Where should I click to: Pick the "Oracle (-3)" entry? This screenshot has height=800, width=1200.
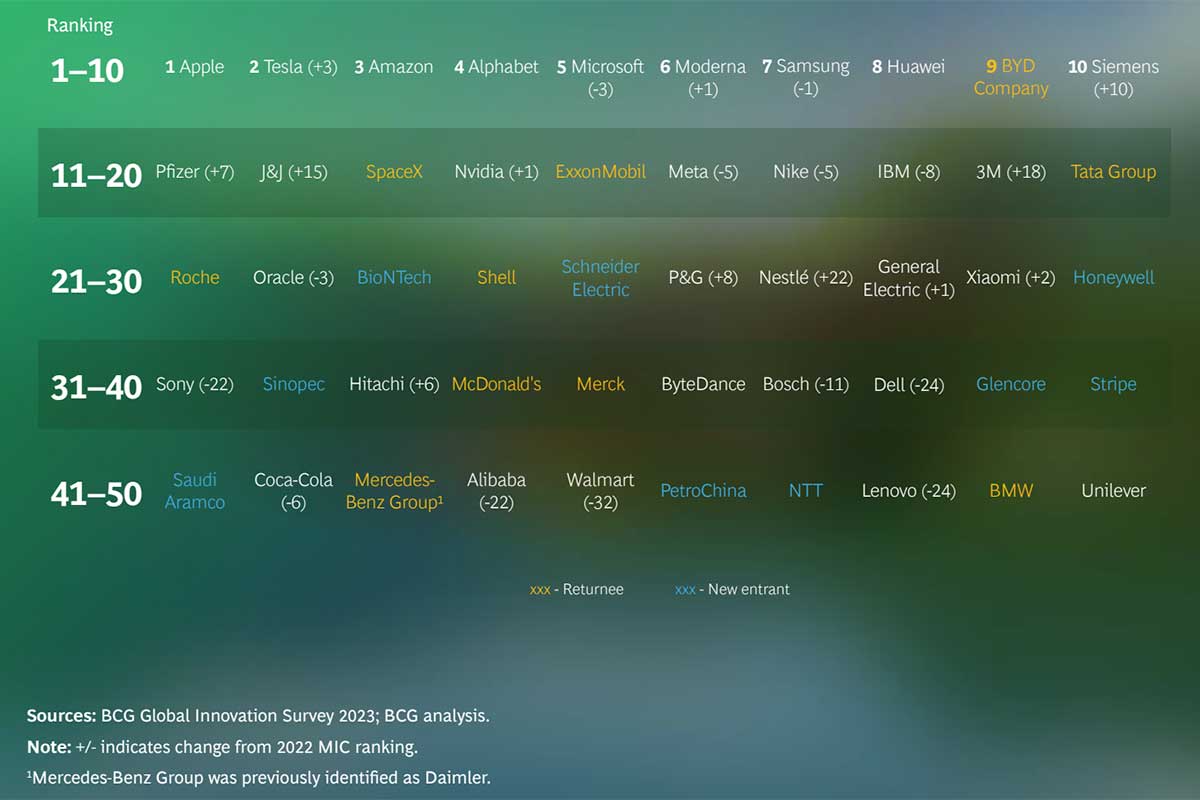click(x=294, y=278)
